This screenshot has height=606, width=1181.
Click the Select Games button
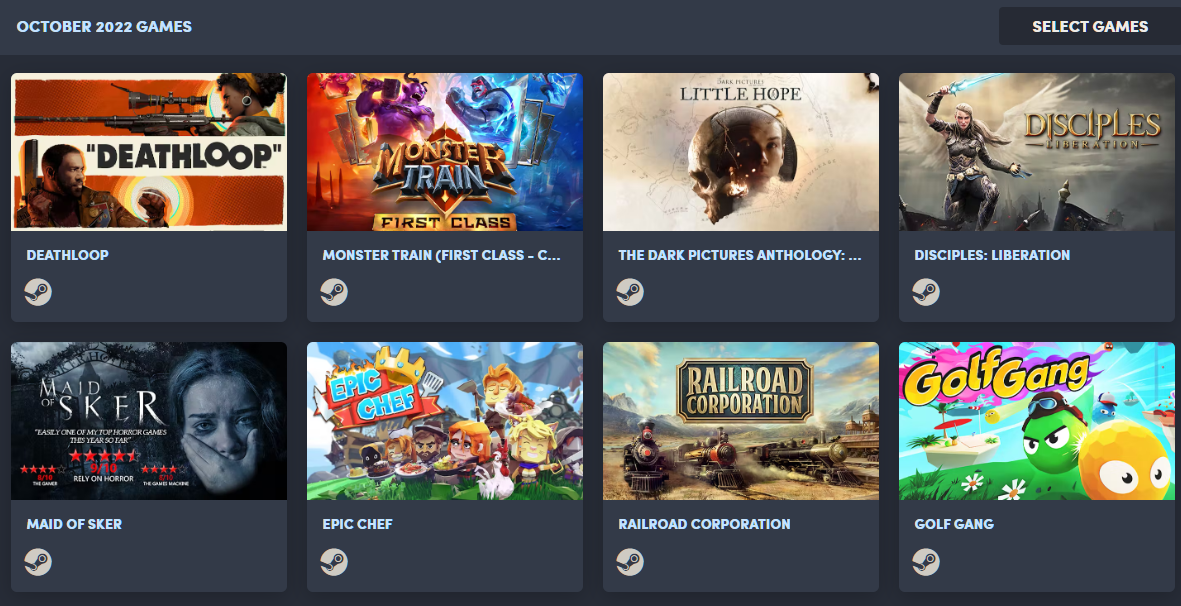coord(1090,26)
